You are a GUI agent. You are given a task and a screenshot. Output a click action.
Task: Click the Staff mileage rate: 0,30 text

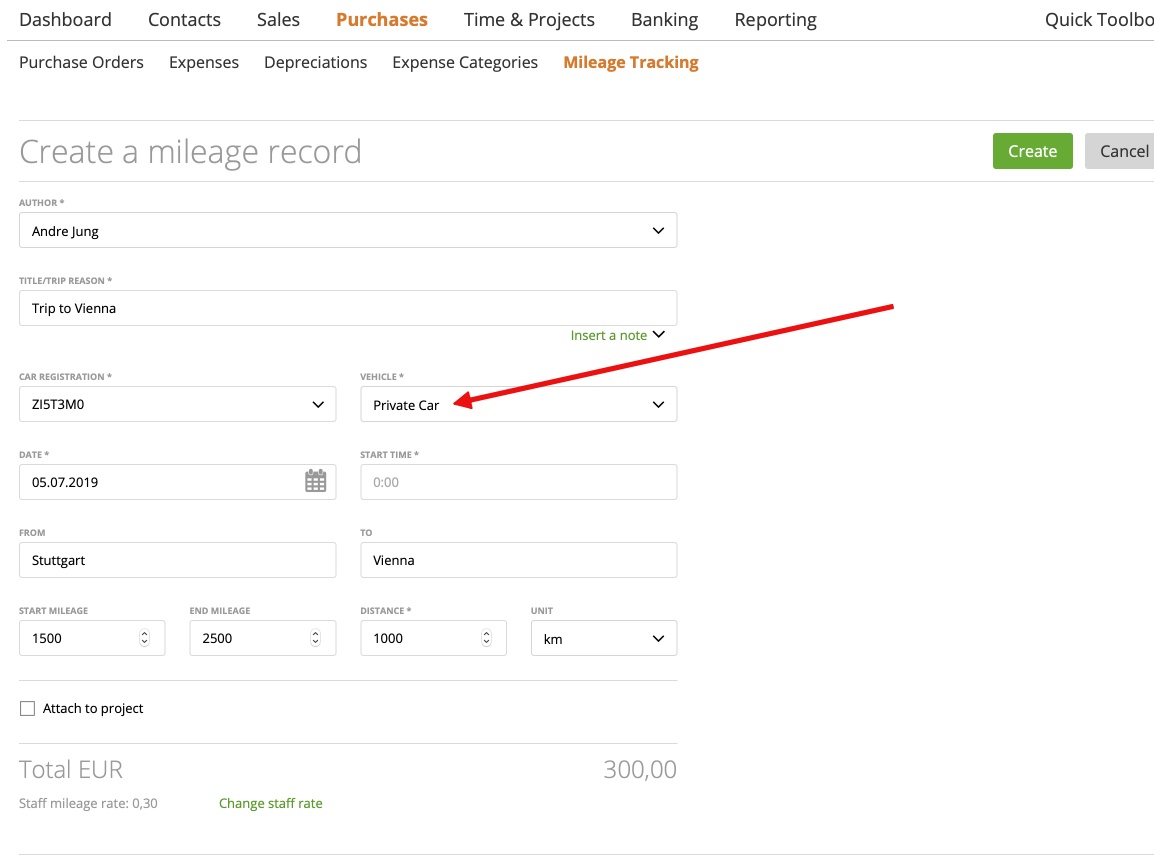88,803
